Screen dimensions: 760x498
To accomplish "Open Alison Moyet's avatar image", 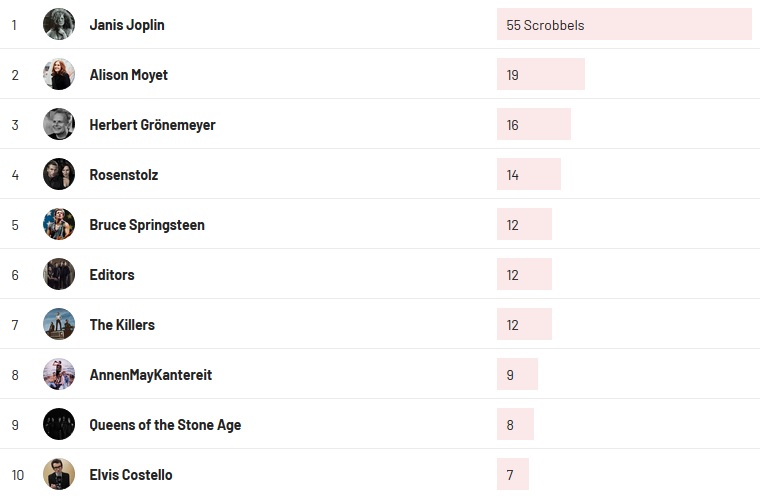I will 59,74.
